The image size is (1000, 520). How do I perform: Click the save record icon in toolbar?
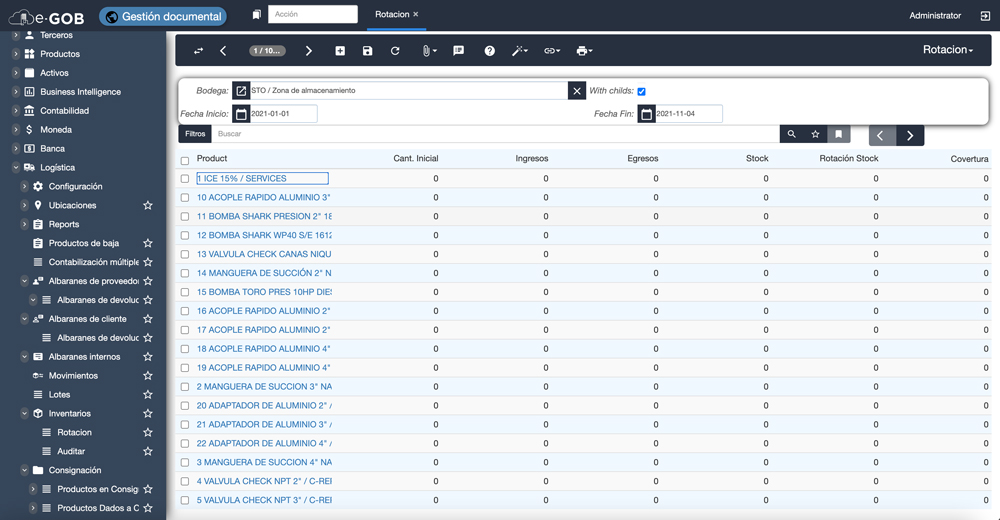click(367, 51)
